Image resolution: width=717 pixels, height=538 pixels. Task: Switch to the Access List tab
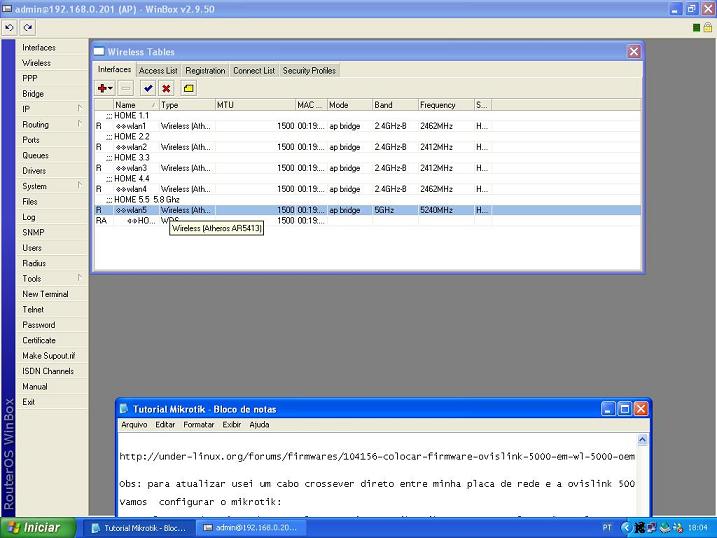pyautogui.click(x=158, y=70)
